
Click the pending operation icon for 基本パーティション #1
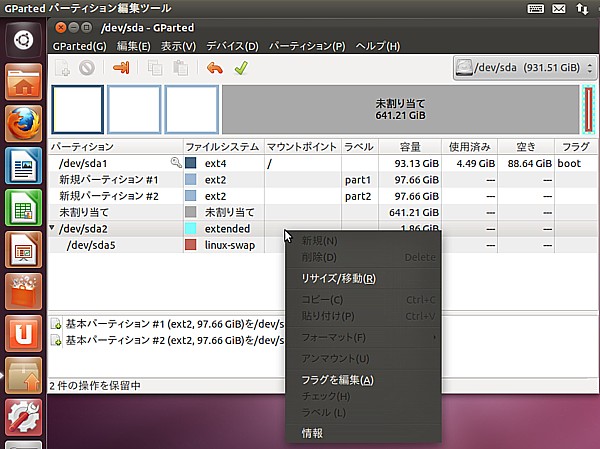56,324
